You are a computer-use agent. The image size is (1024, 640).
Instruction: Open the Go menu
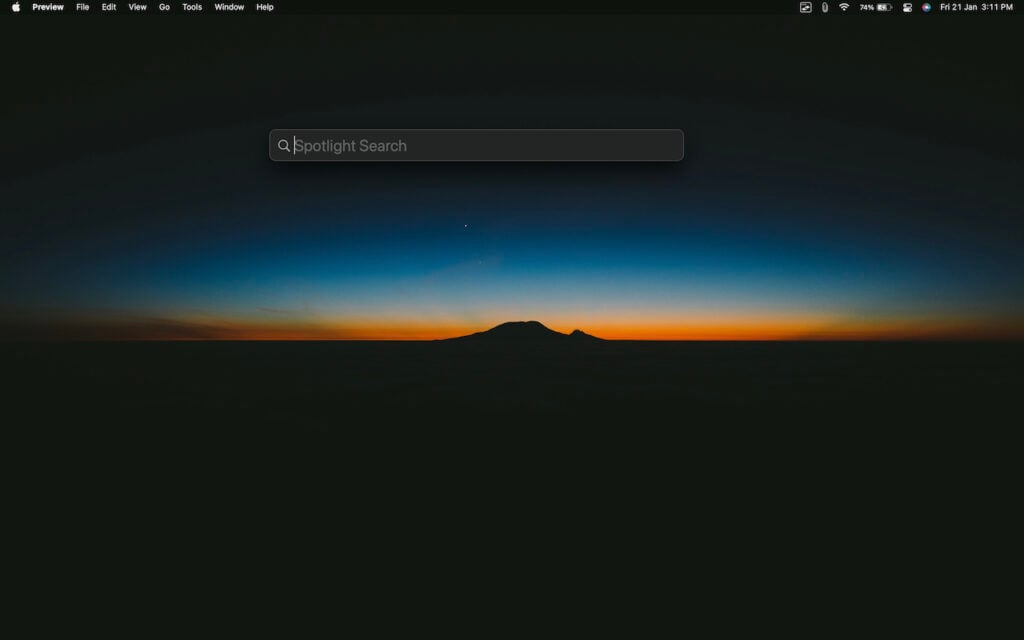pyautogui.click(x=164, y=7)
